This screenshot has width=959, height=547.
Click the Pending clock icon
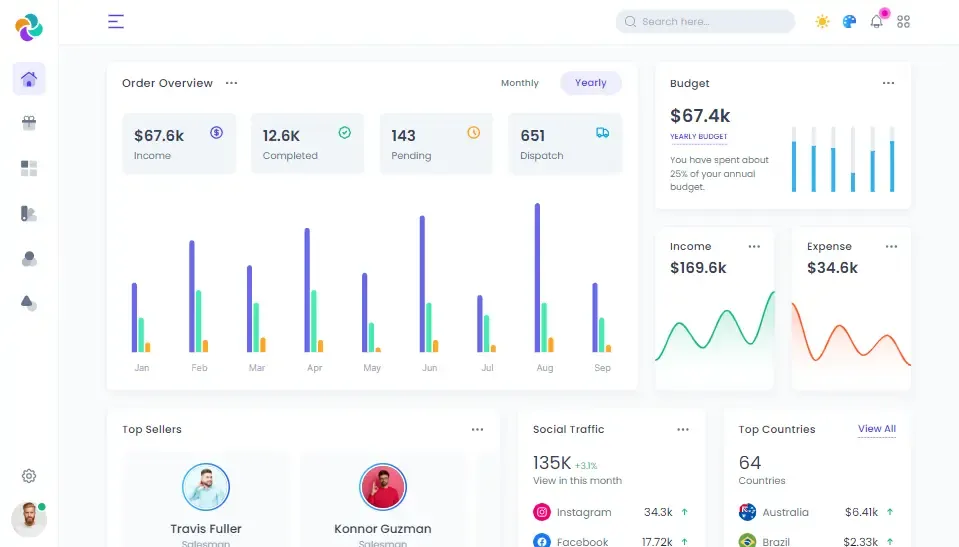(473, 132)
